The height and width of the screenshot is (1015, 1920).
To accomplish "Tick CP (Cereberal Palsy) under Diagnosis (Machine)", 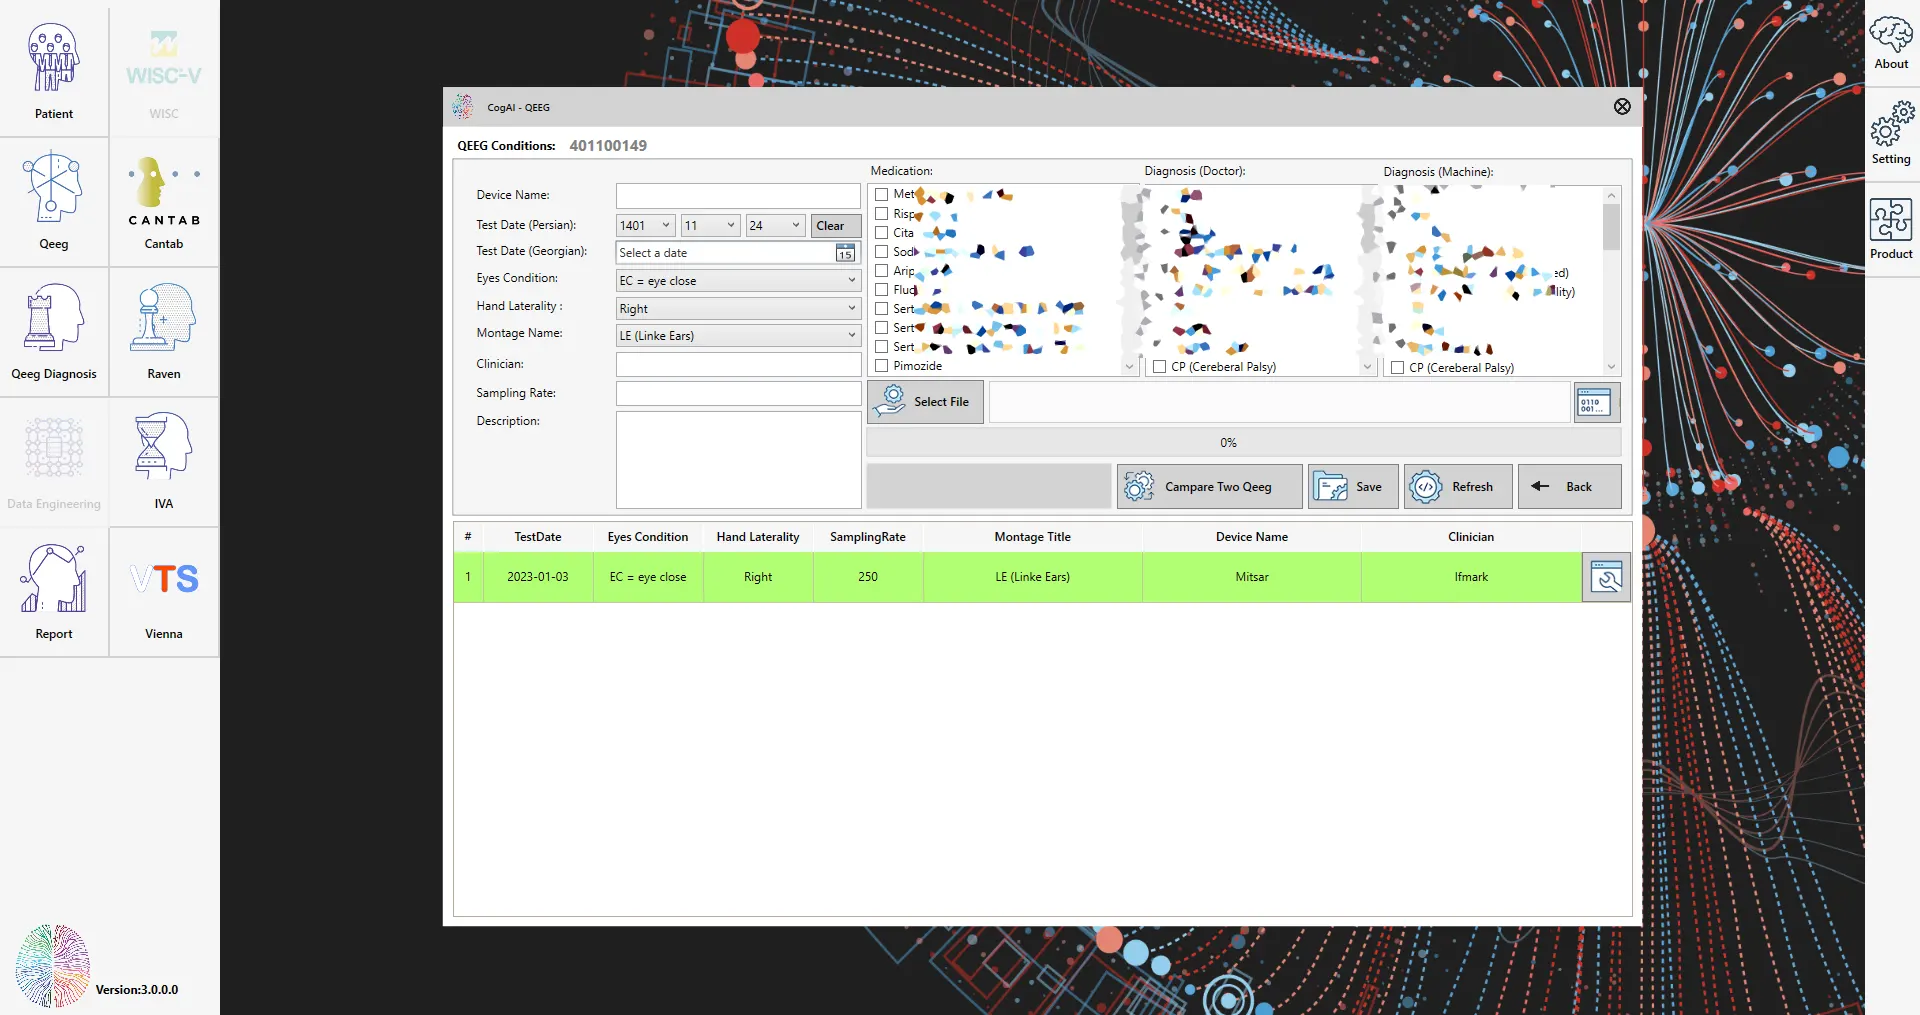I will 1398,368.
